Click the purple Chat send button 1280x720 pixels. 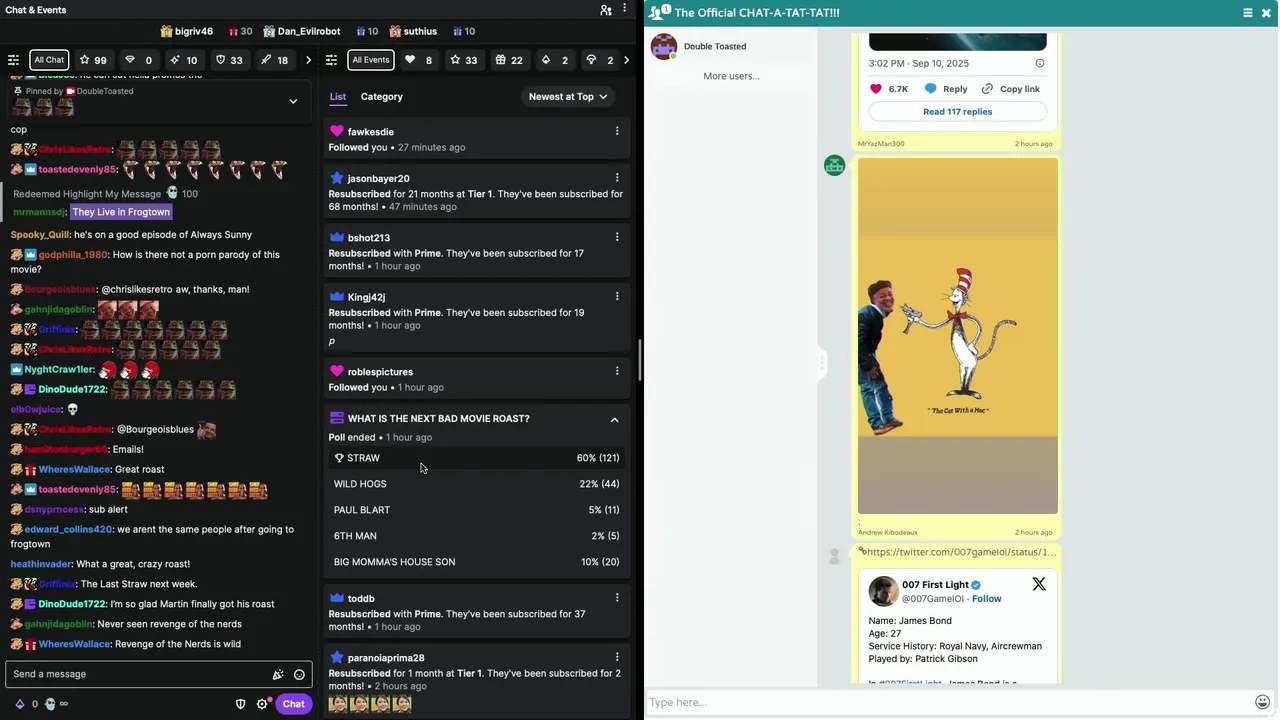pyautogui.click(x=293, y=704)
